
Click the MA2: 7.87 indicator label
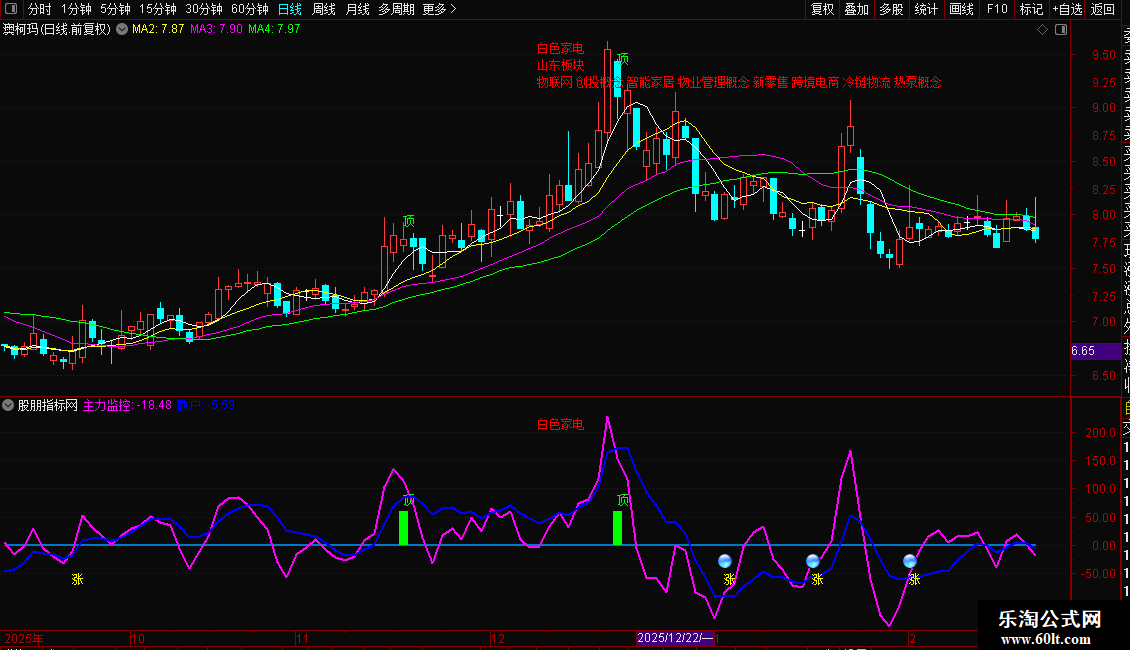[x=158, y=29]
